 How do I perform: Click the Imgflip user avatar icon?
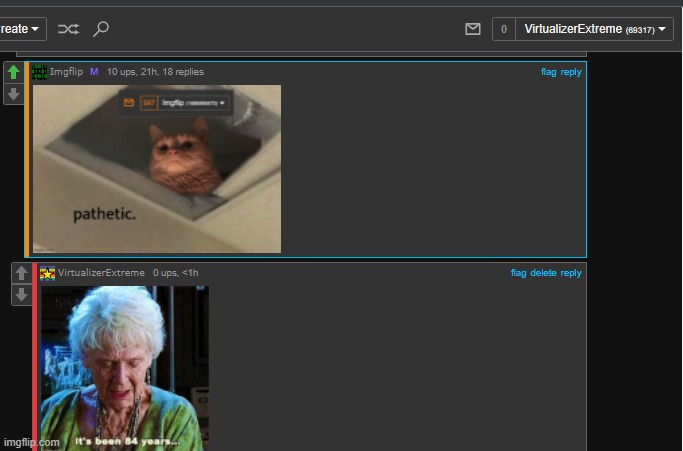tap(40, 72)
